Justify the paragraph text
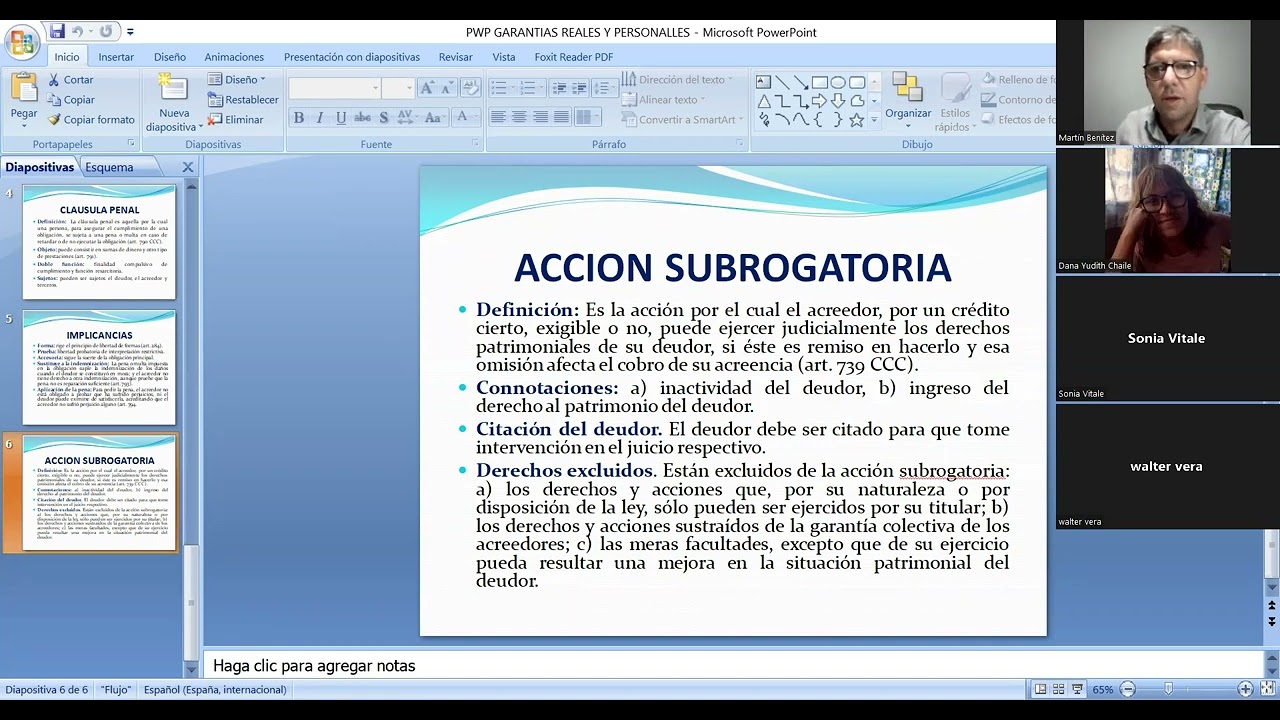Viewport: 1280px width, 720px height. tap(561, 118)
